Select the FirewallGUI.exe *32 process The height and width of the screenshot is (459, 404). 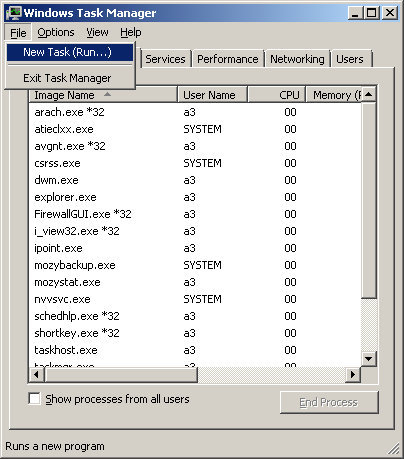(195, 214)
